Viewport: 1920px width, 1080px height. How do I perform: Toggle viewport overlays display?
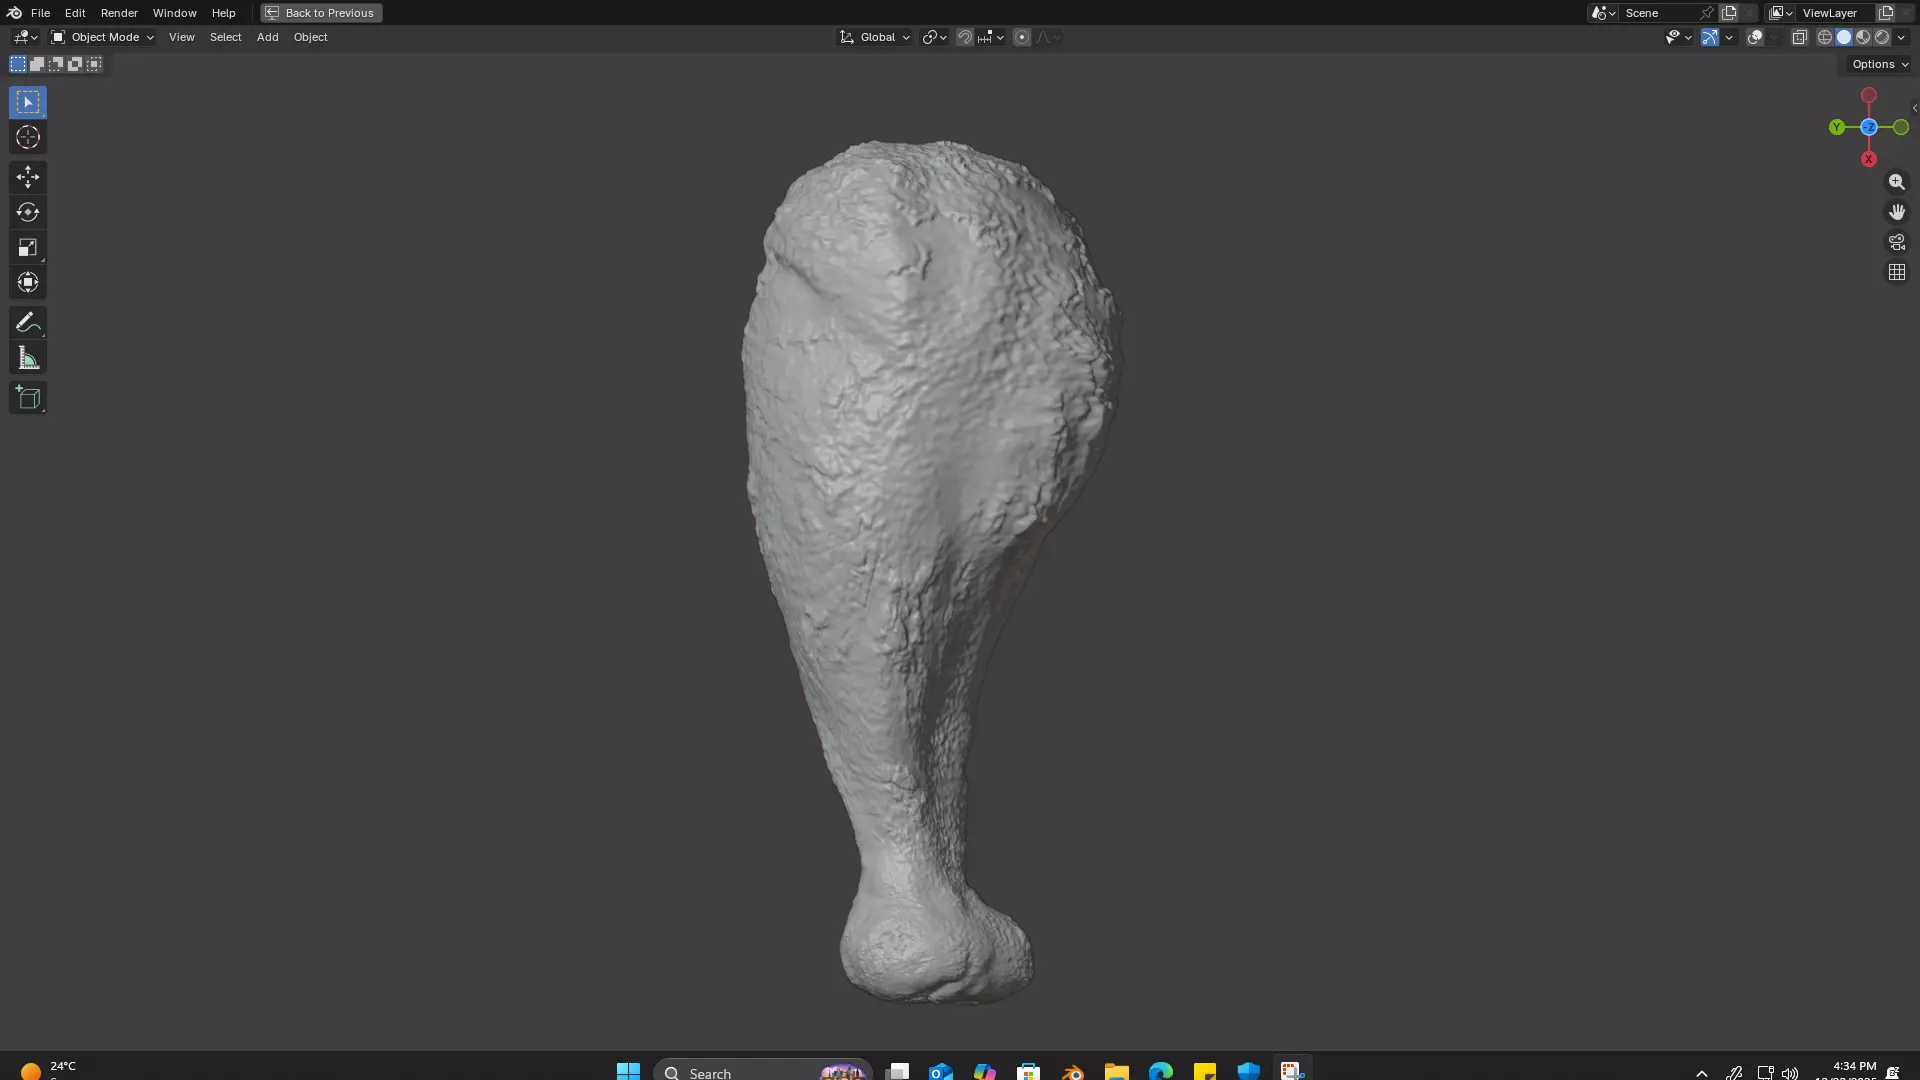1755,37
